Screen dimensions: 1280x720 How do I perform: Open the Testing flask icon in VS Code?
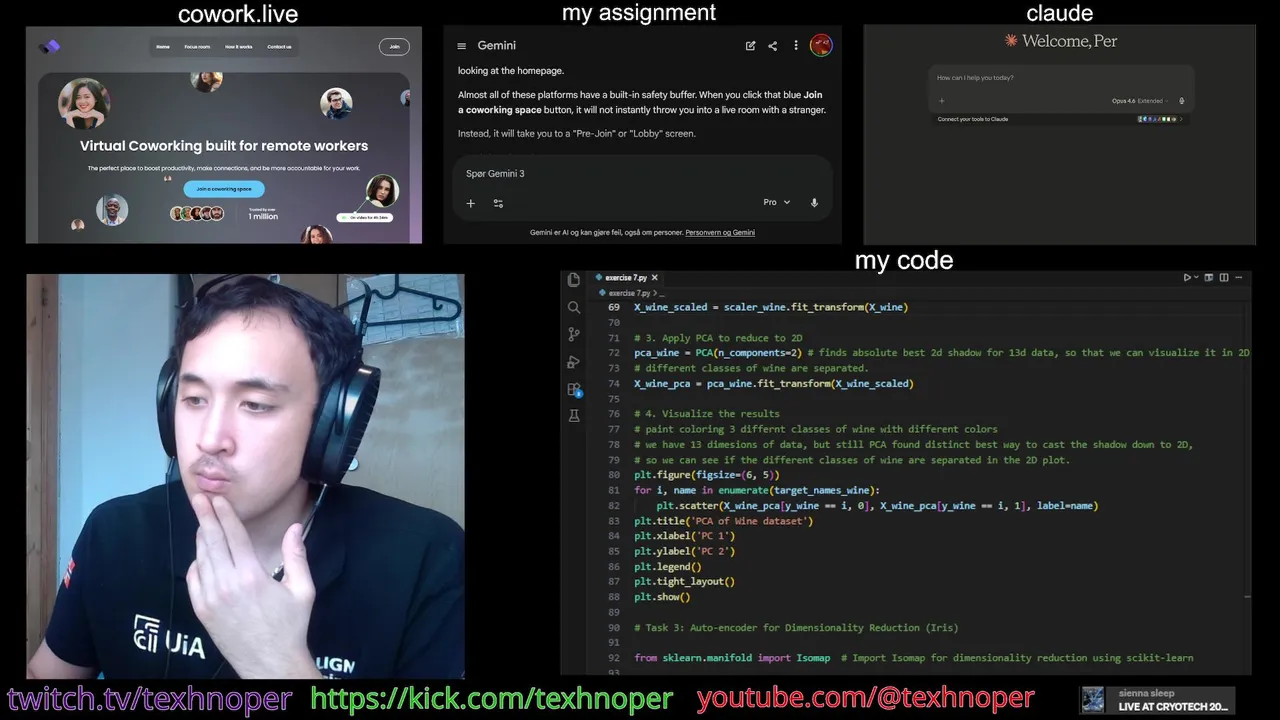click(574, 416)
